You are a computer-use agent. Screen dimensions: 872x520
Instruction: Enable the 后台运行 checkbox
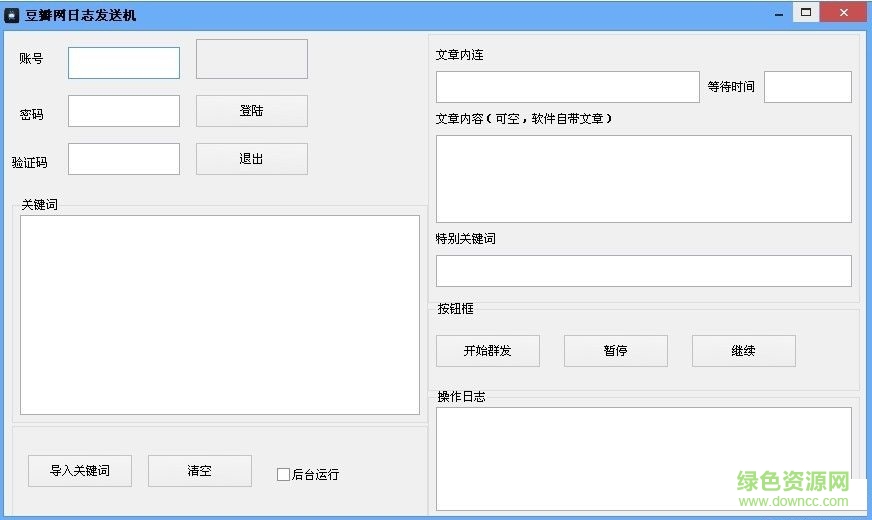283,475
